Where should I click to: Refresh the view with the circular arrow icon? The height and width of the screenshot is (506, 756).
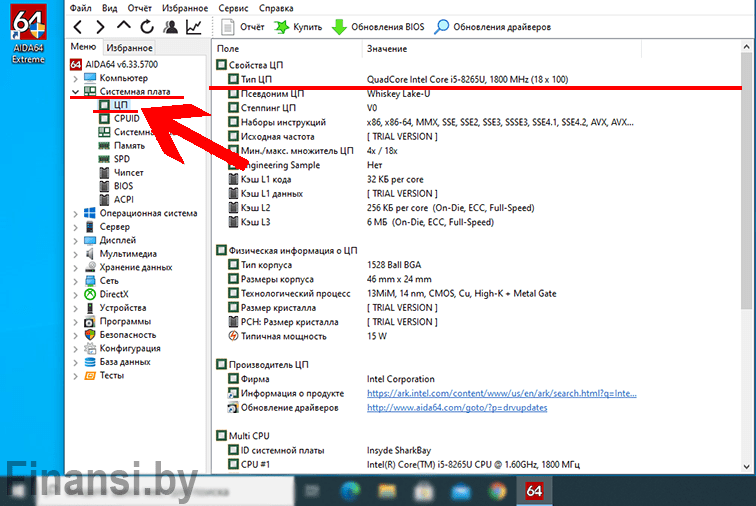[147, 27]
